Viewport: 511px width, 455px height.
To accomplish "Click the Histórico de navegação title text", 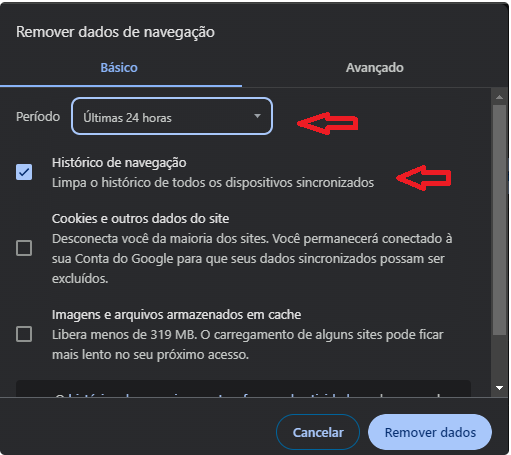I will click(119, 163).
